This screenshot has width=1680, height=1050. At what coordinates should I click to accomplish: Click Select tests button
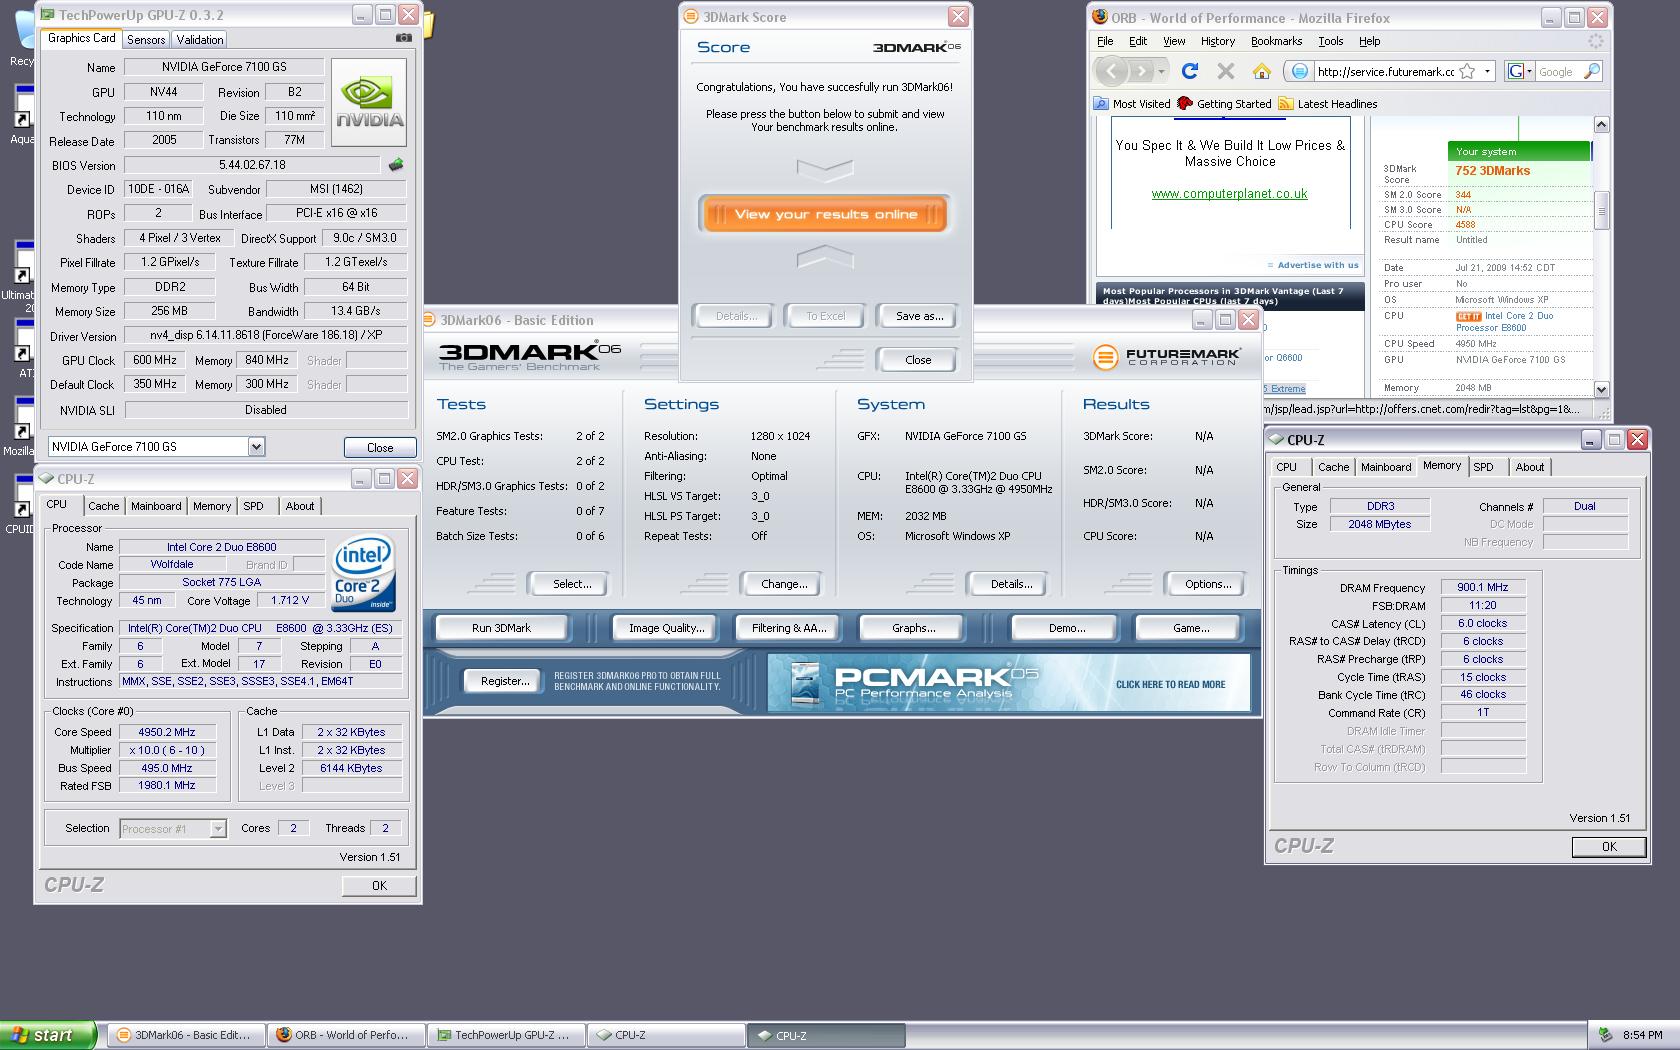click(572, 584)
